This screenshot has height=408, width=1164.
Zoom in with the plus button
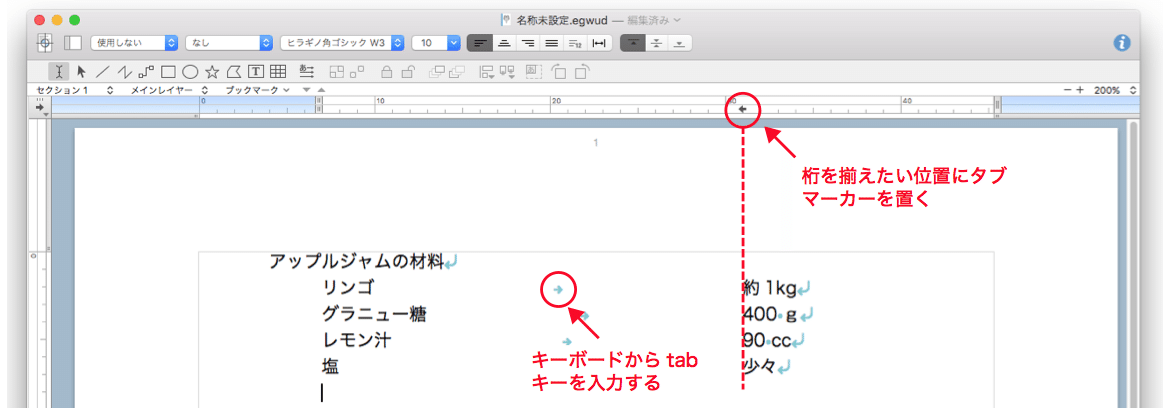(x=1080, y=90)
